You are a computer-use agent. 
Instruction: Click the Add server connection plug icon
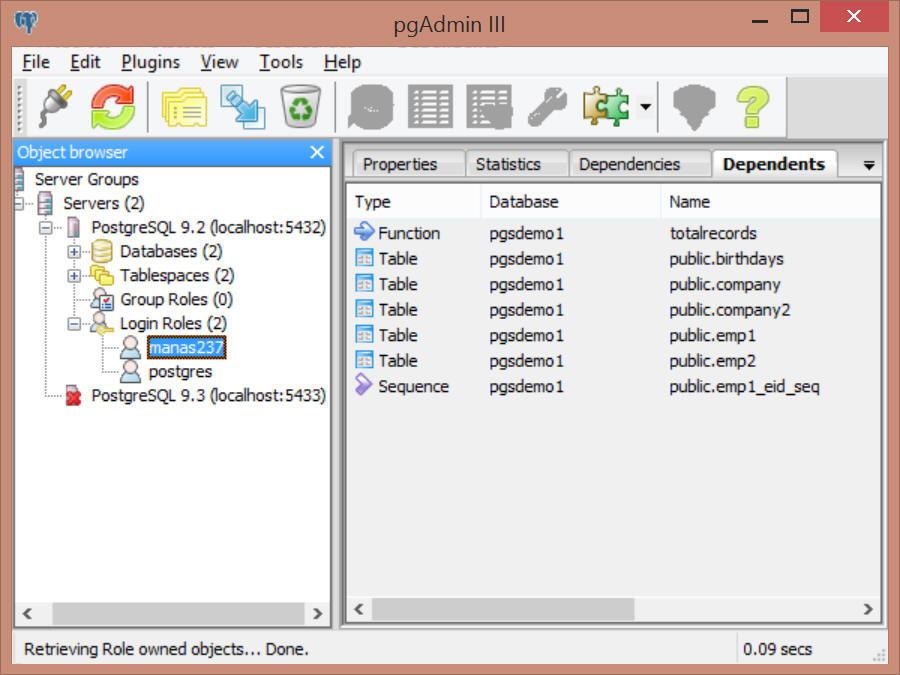click(x=56, y=107)
